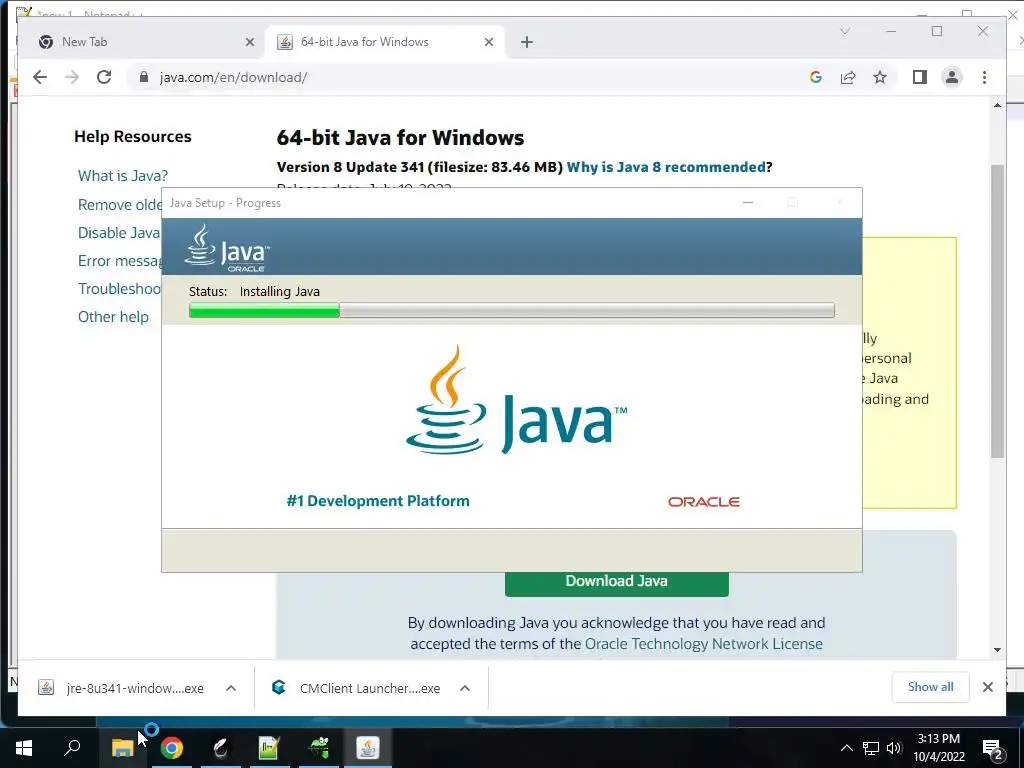
Task: Close the 64-bit Java for Windows tab
Action: pyautogui.click(x=488, y=42)
